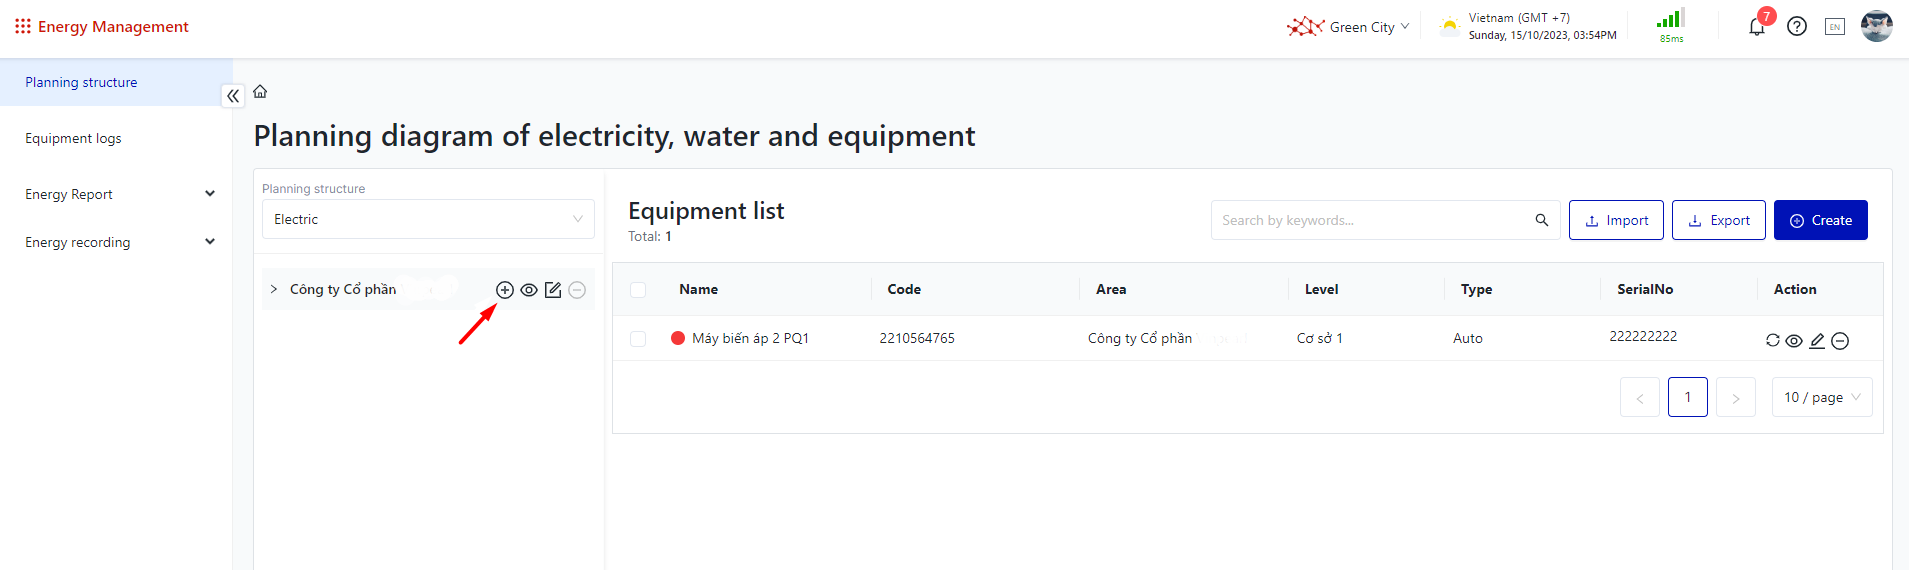Click the pencil edit icon in equipment row

tap(1817, 340)
